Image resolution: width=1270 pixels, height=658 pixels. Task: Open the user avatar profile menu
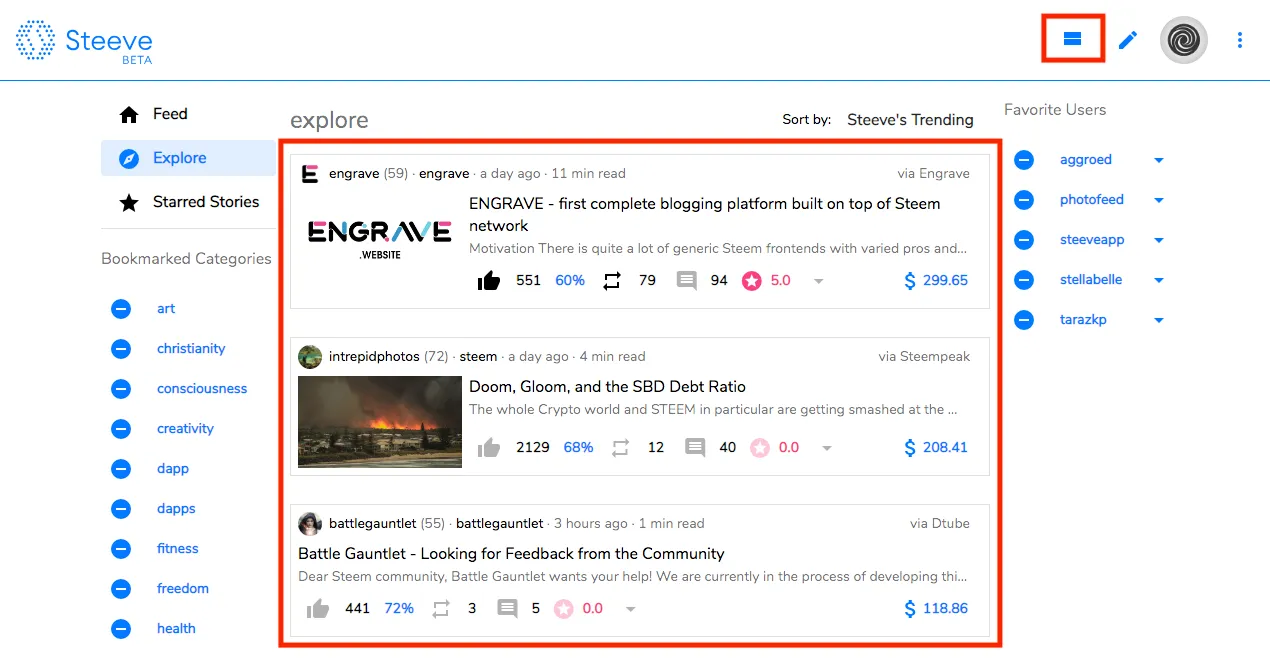pyautogui.click(x=1184, y=41)
